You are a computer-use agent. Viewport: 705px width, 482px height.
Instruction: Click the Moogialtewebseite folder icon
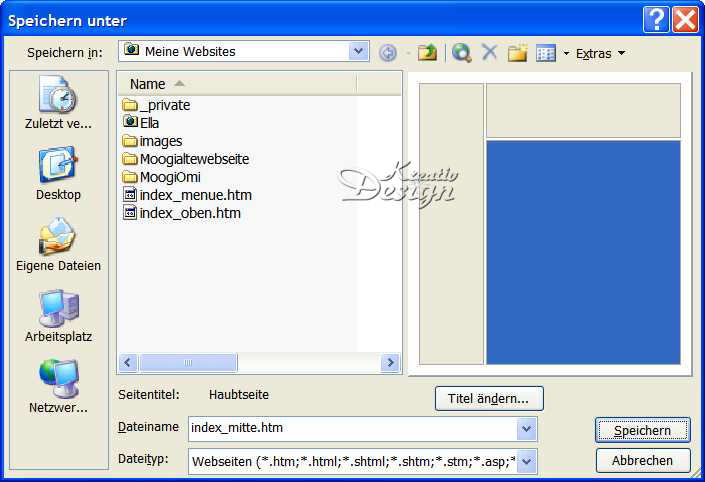pyautogui.click(x=129, y=159)
